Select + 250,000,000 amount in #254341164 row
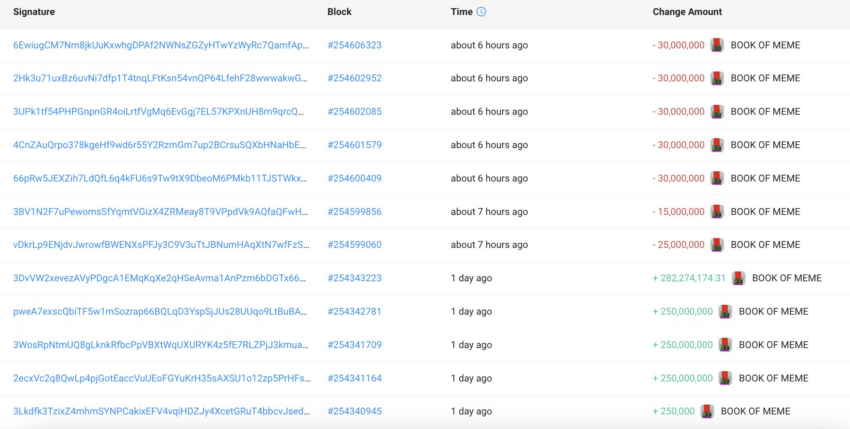This screenshot has width=850, height=429. 683,378
